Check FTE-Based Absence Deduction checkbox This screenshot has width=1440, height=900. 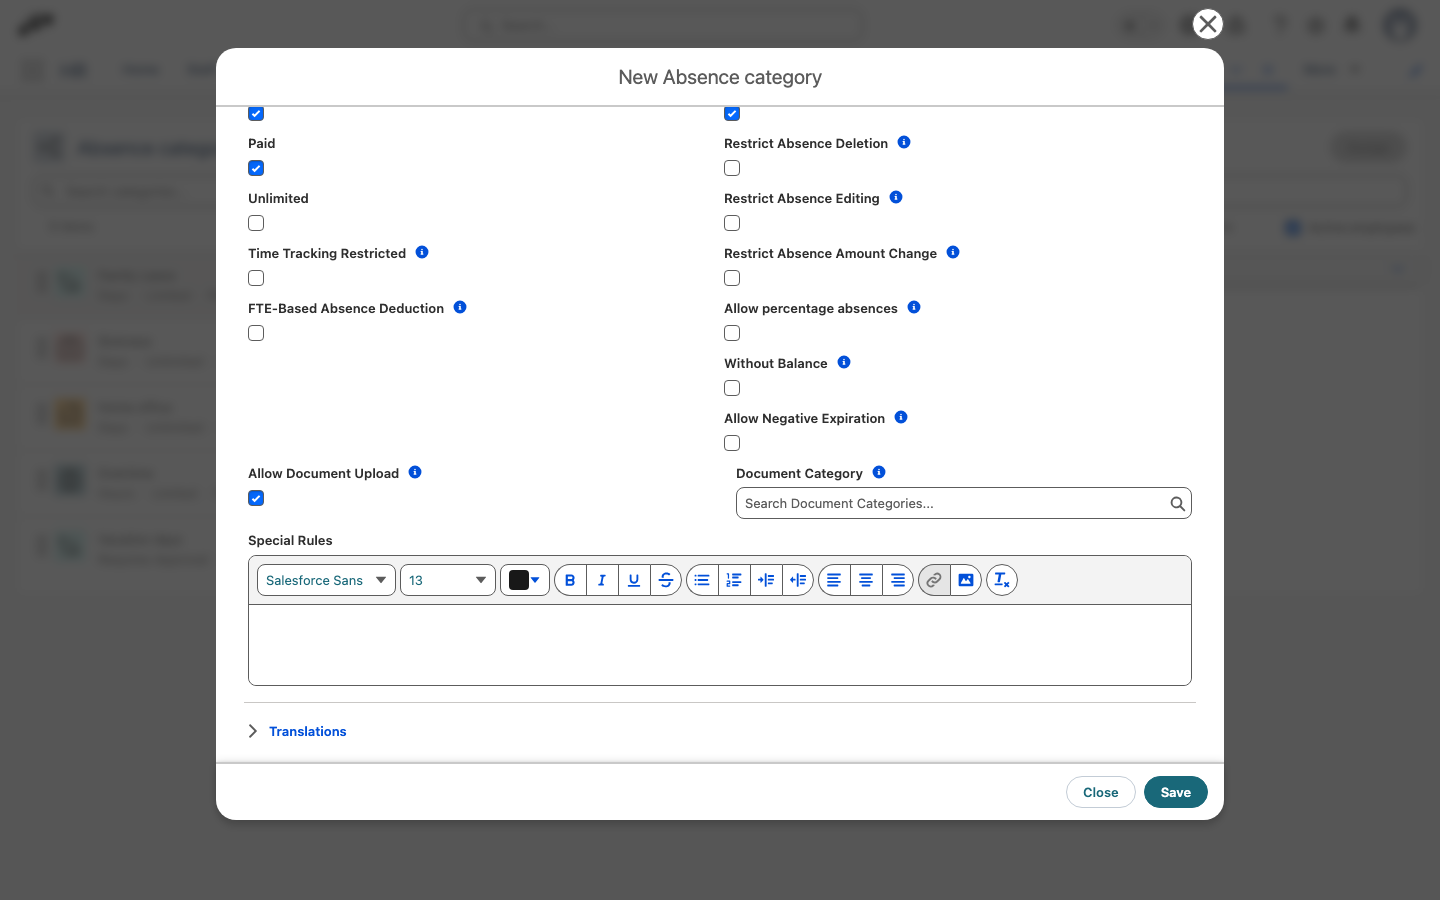pos(256,333)
